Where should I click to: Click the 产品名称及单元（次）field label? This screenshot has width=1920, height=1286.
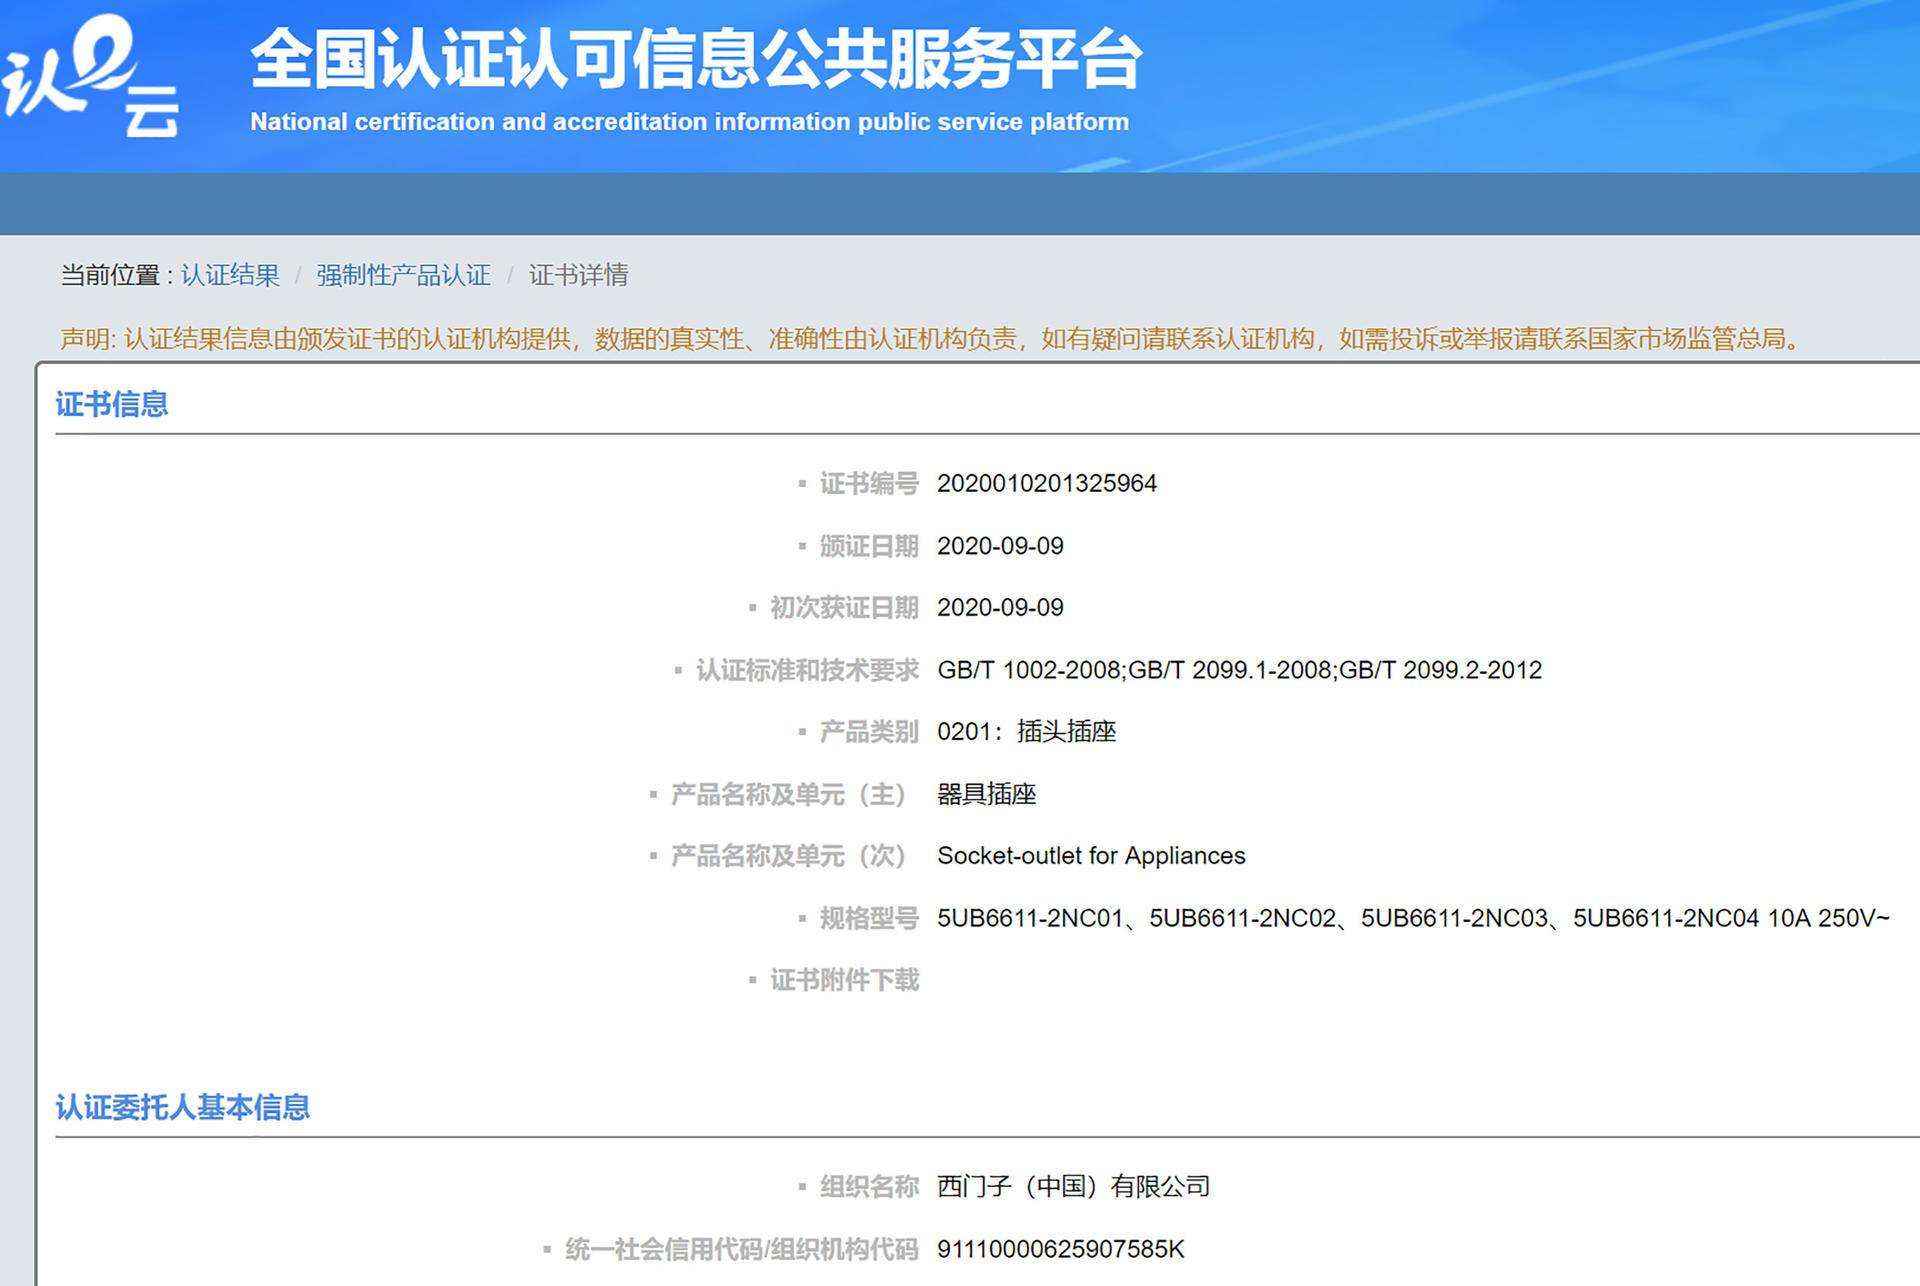785,856
